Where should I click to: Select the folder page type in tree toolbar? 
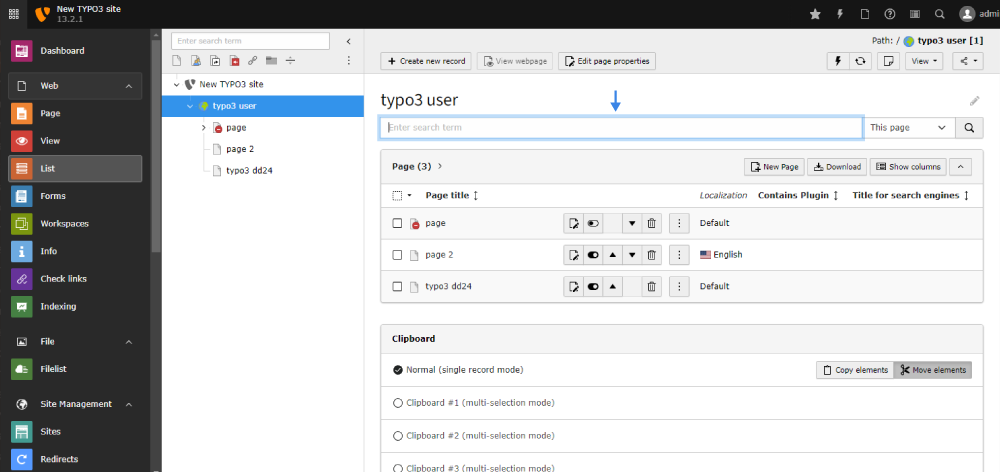(x=272, y=61)
